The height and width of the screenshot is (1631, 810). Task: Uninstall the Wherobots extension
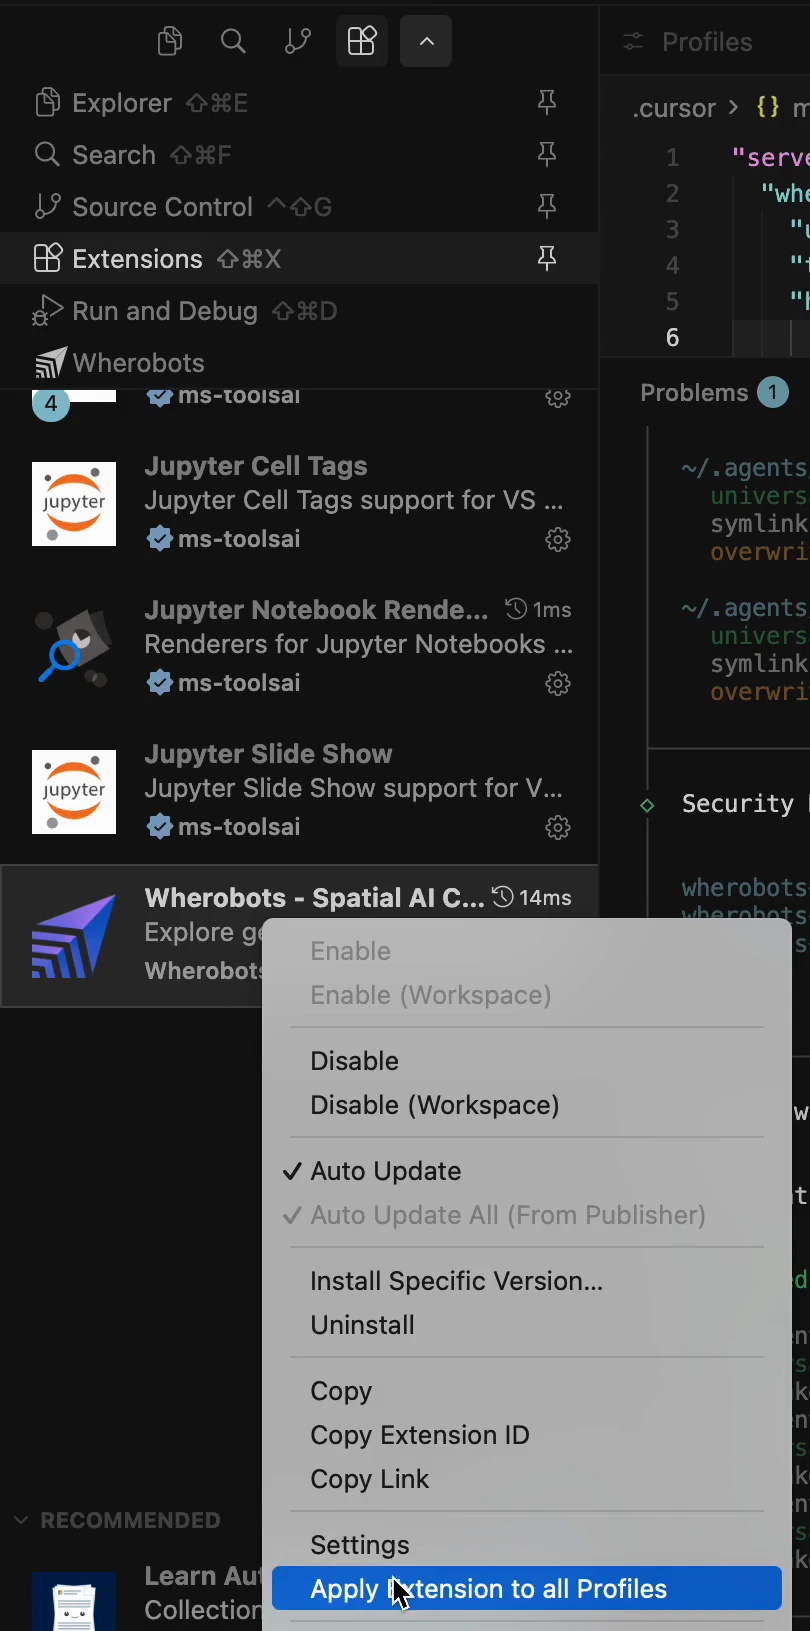[361, 1324]
